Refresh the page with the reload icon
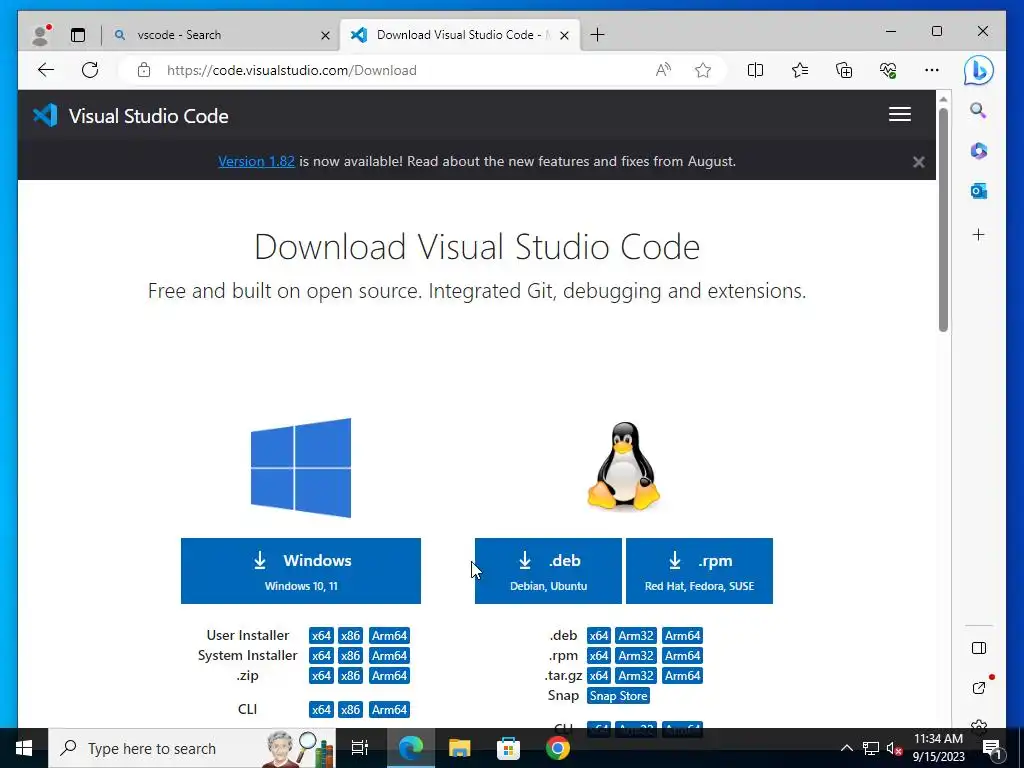The height and width of the screenshot is (768, 1024). click(90, 70)
